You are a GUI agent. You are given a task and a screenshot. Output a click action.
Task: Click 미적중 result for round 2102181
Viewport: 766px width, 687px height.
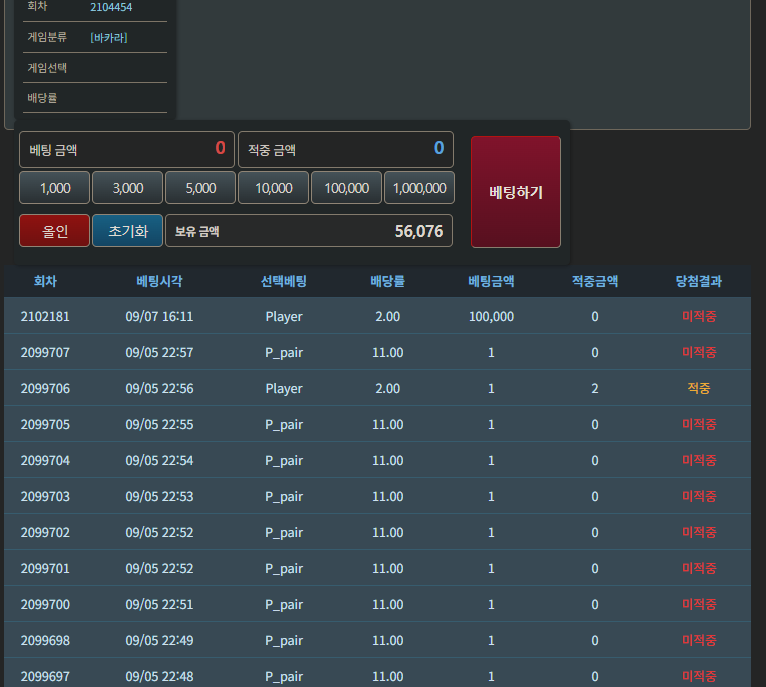point(699,317)
